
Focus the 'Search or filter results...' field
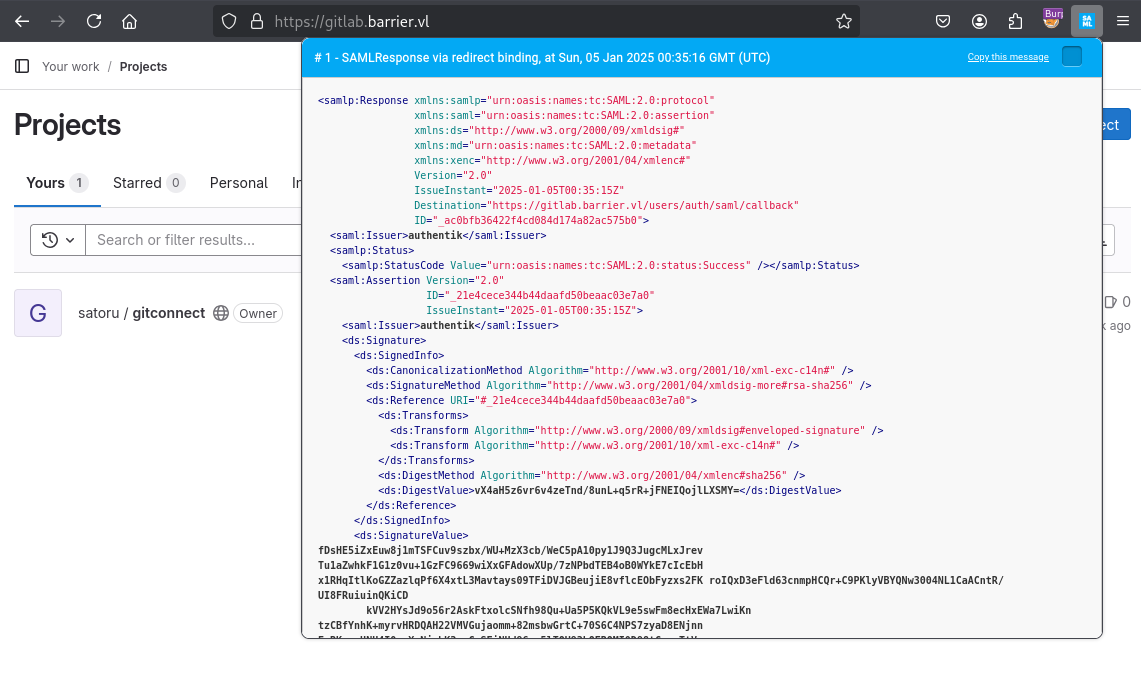(194, 240)
